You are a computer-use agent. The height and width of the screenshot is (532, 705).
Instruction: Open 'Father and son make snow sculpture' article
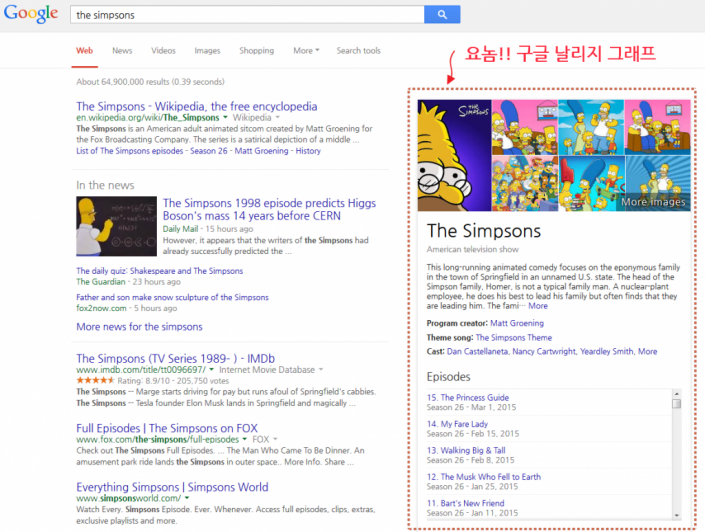[x=172, y=297]
